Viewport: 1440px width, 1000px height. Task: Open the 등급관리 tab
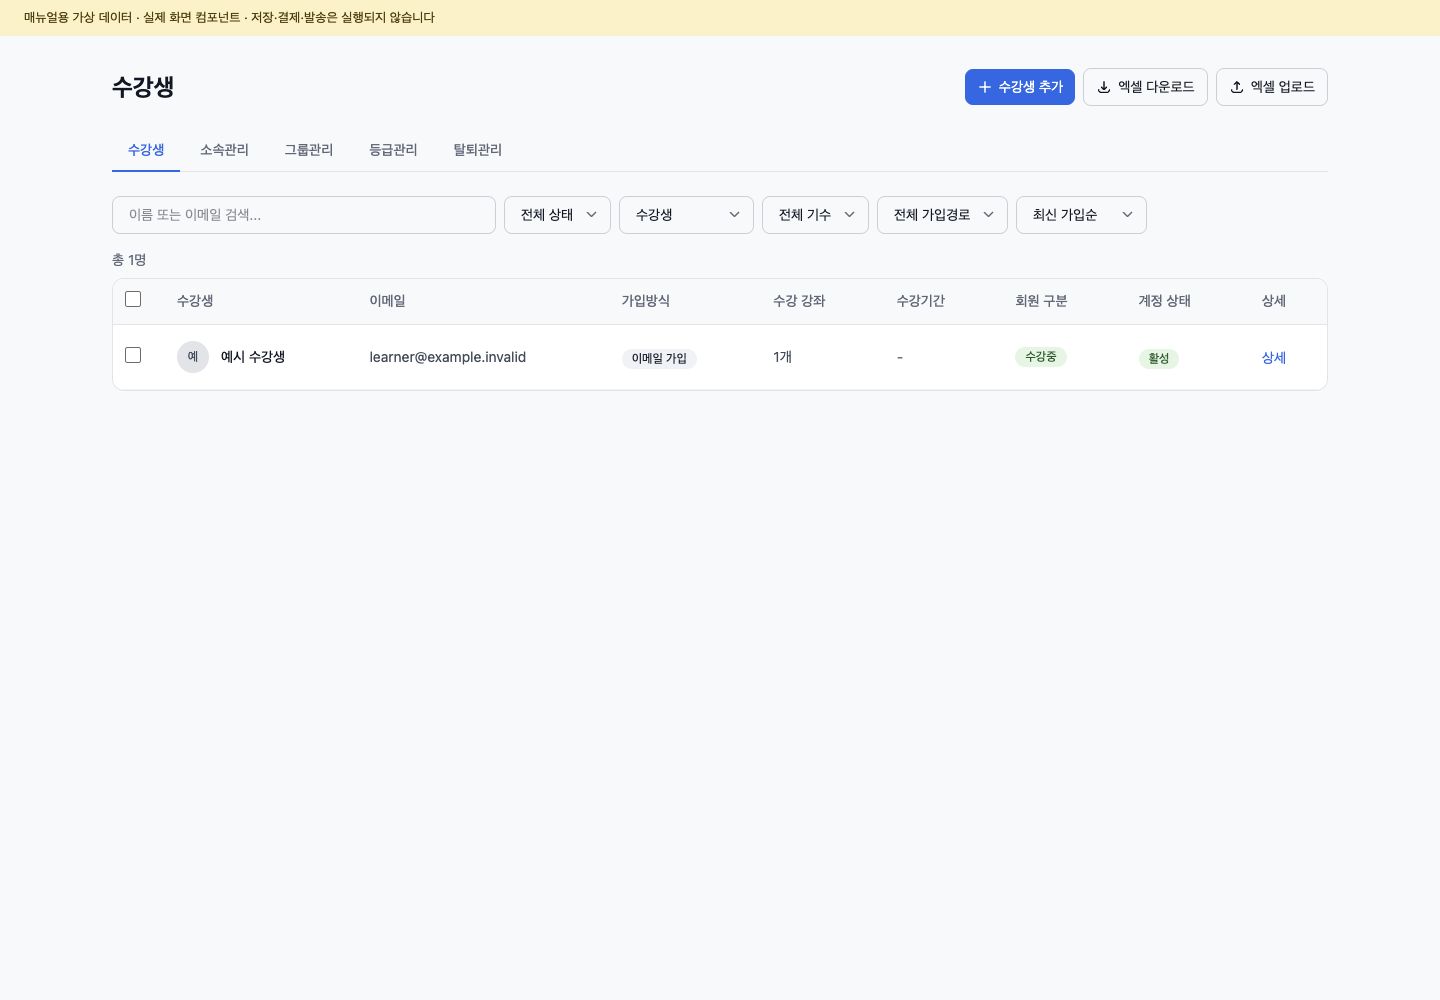pos(393,150)
